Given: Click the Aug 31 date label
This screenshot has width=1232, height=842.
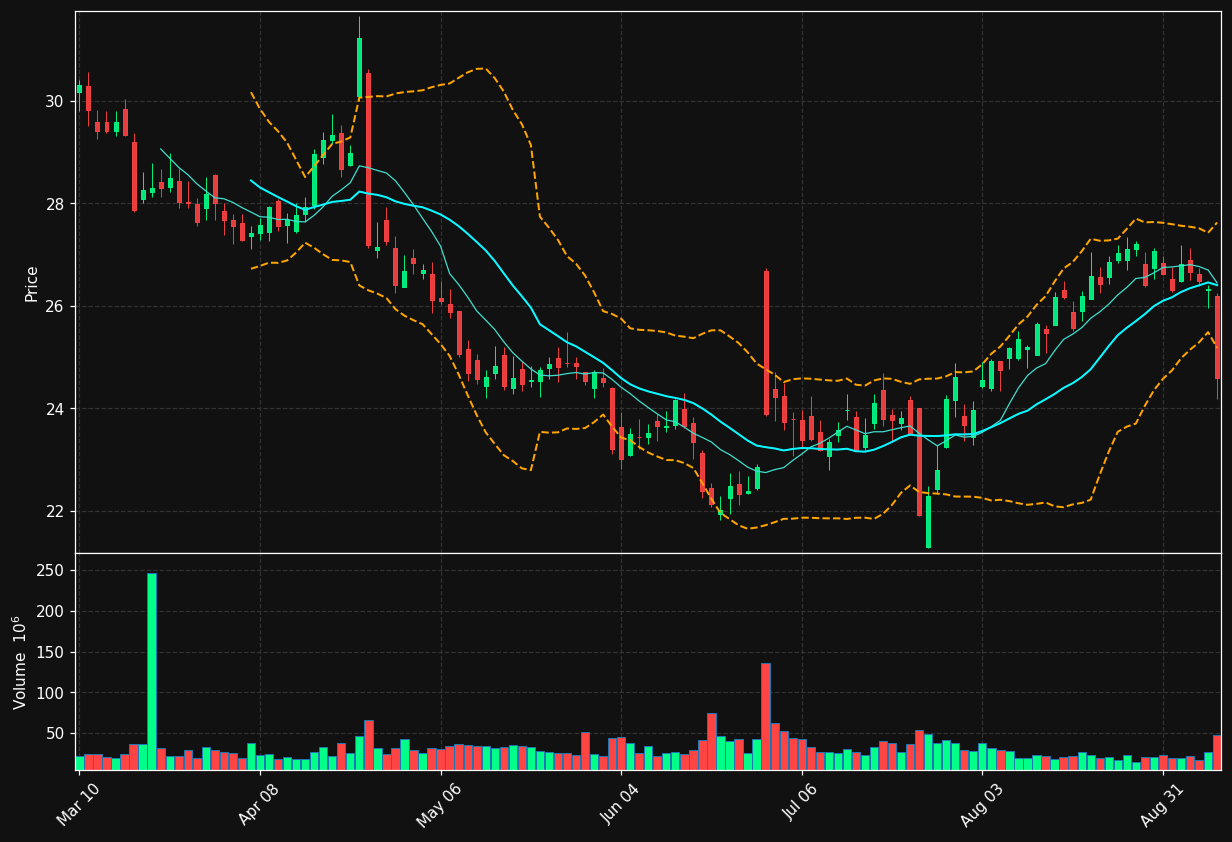Looking at the screenshot, I should tap(1164, 804).
